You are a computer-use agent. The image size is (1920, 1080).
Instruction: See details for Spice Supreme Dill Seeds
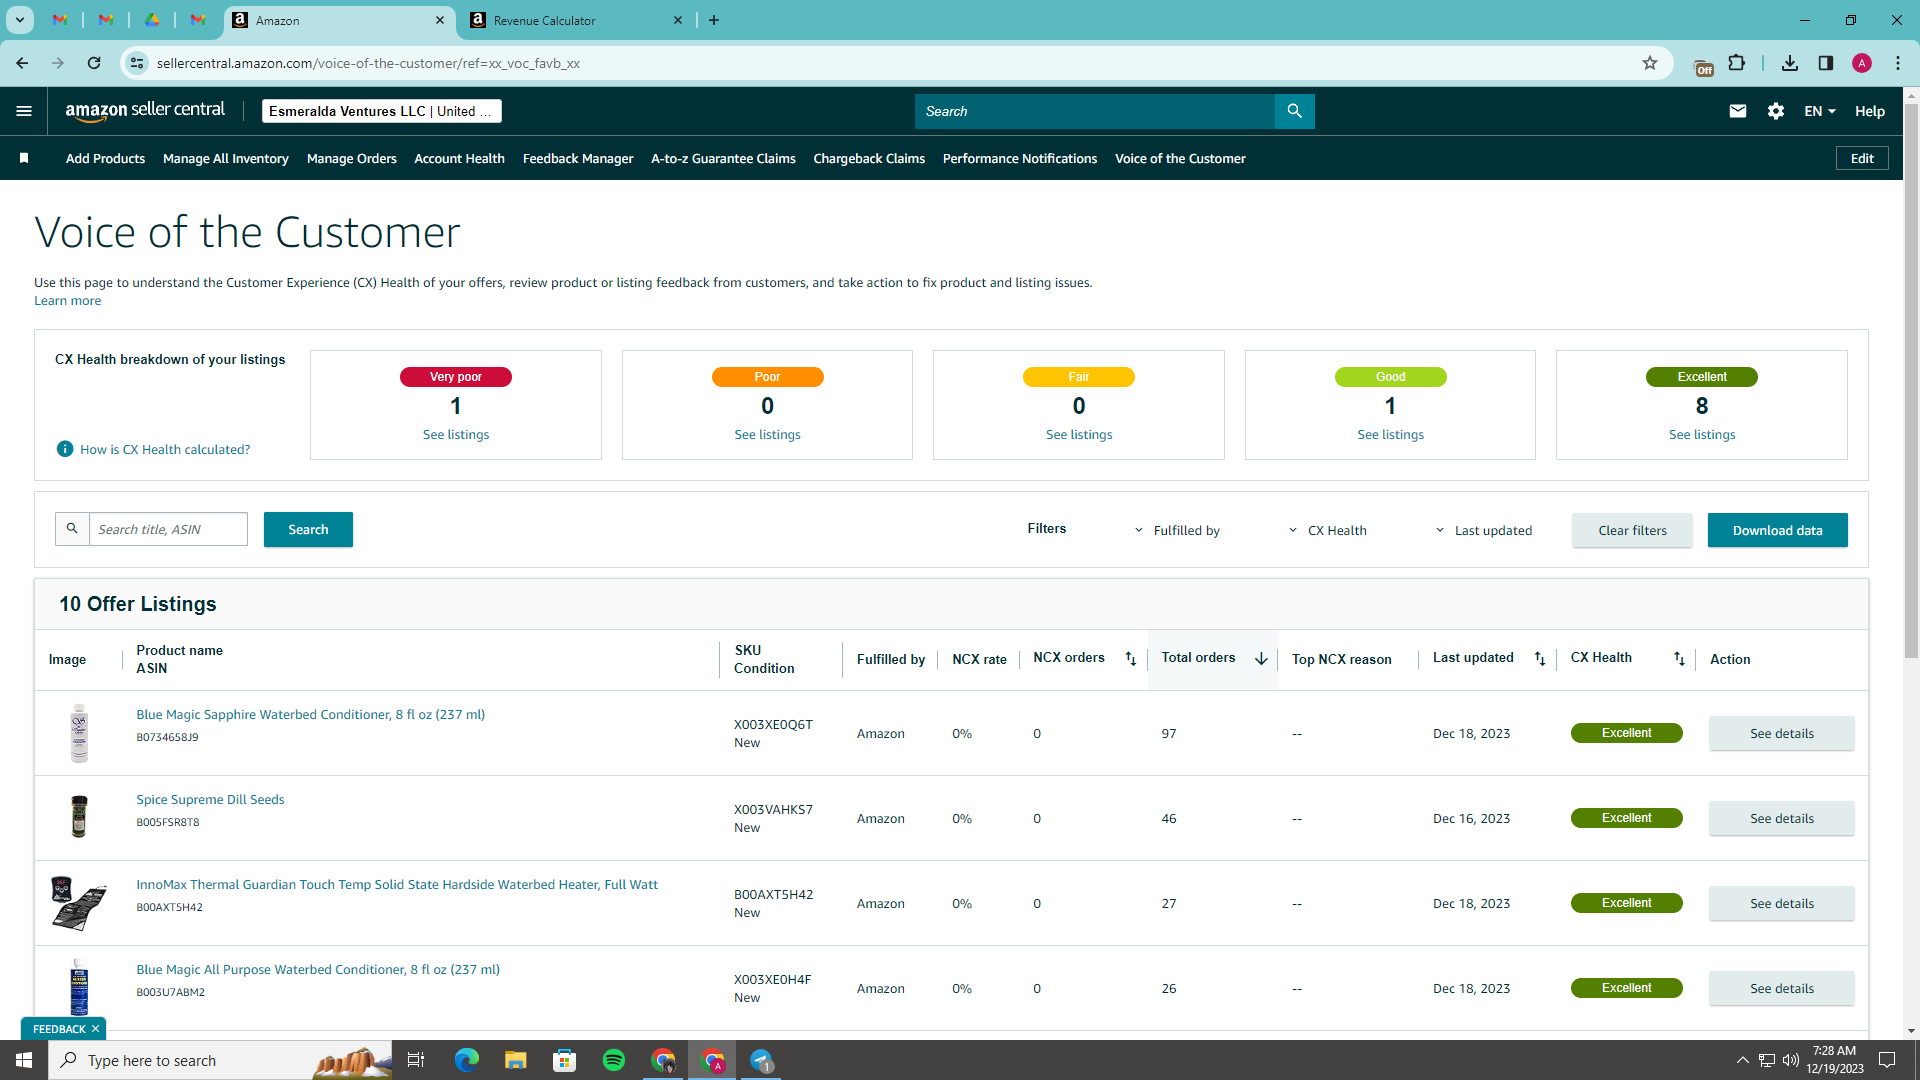coord(1781,818)
